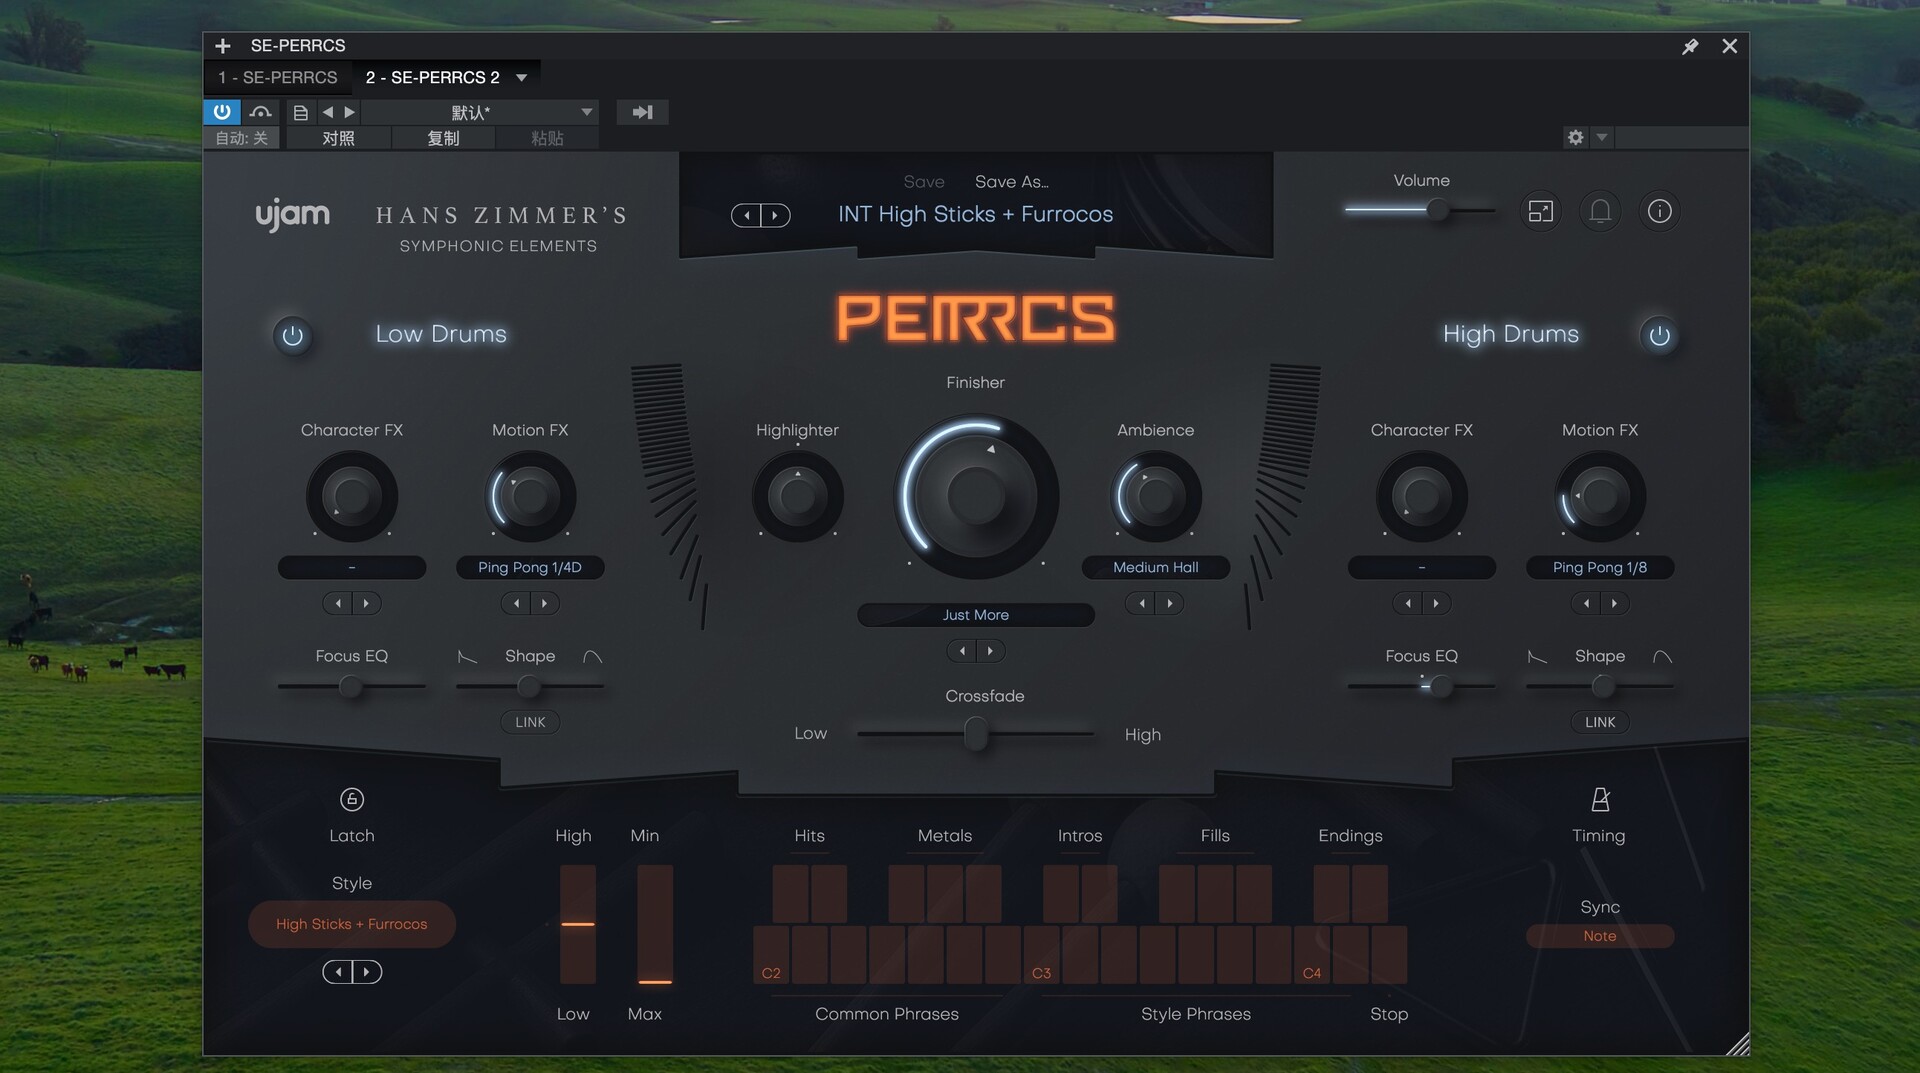Open the Timing metronome icon
1920x1073 pixels.
click(1600, 799)
